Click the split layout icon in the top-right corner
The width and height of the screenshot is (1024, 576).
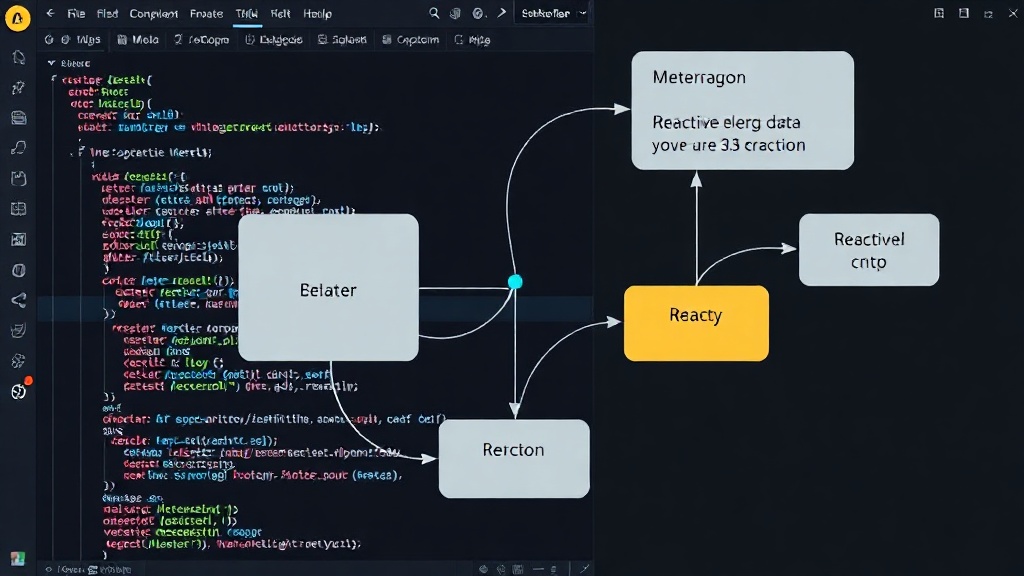(938, 13)
